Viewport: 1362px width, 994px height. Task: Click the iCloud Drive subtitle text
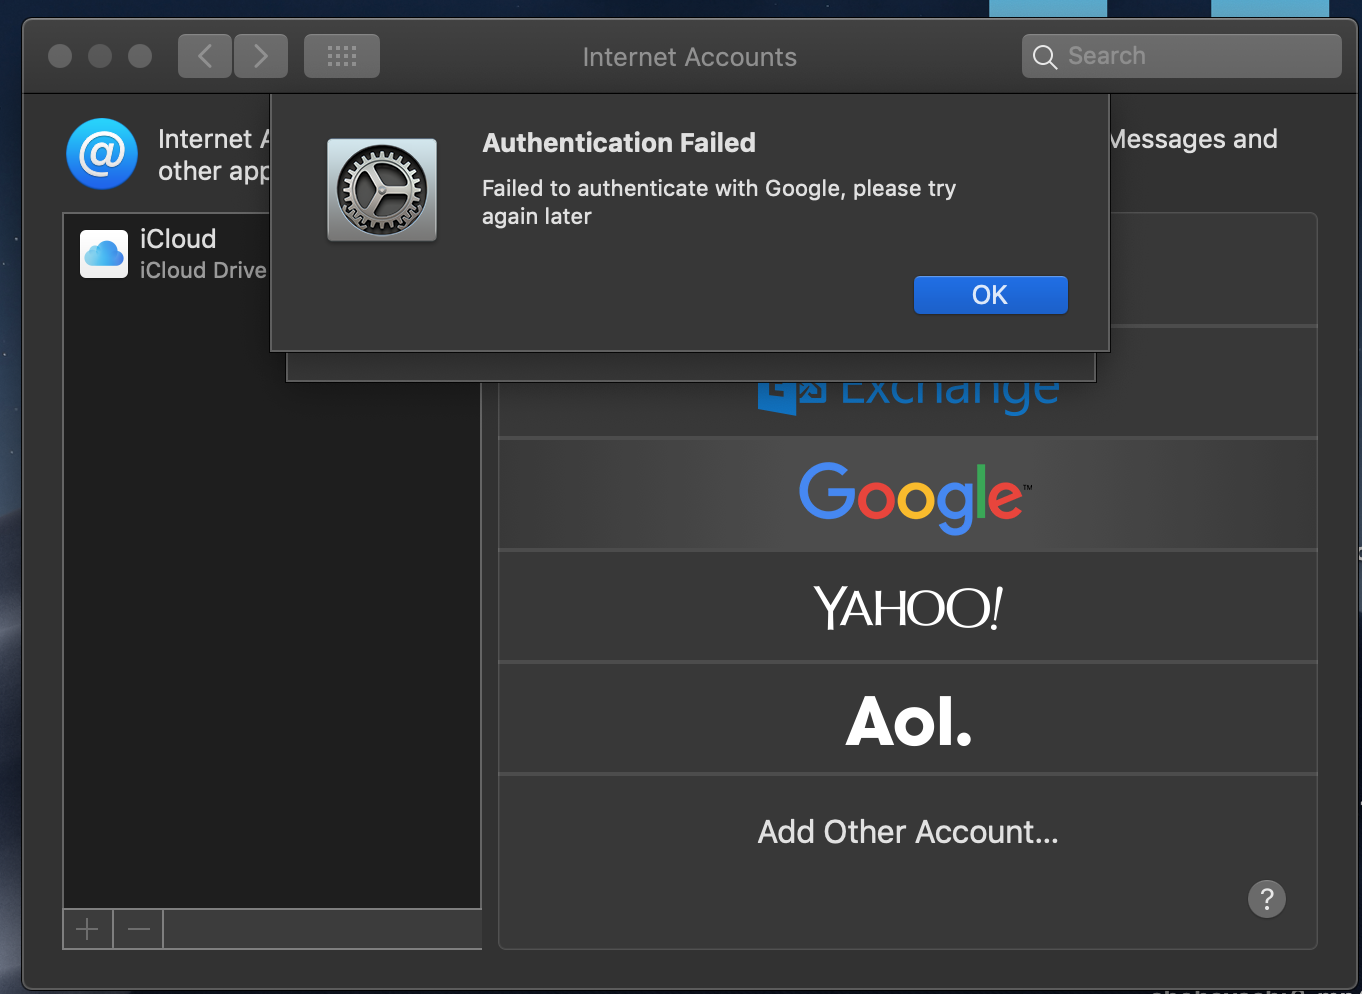[203, 270]
